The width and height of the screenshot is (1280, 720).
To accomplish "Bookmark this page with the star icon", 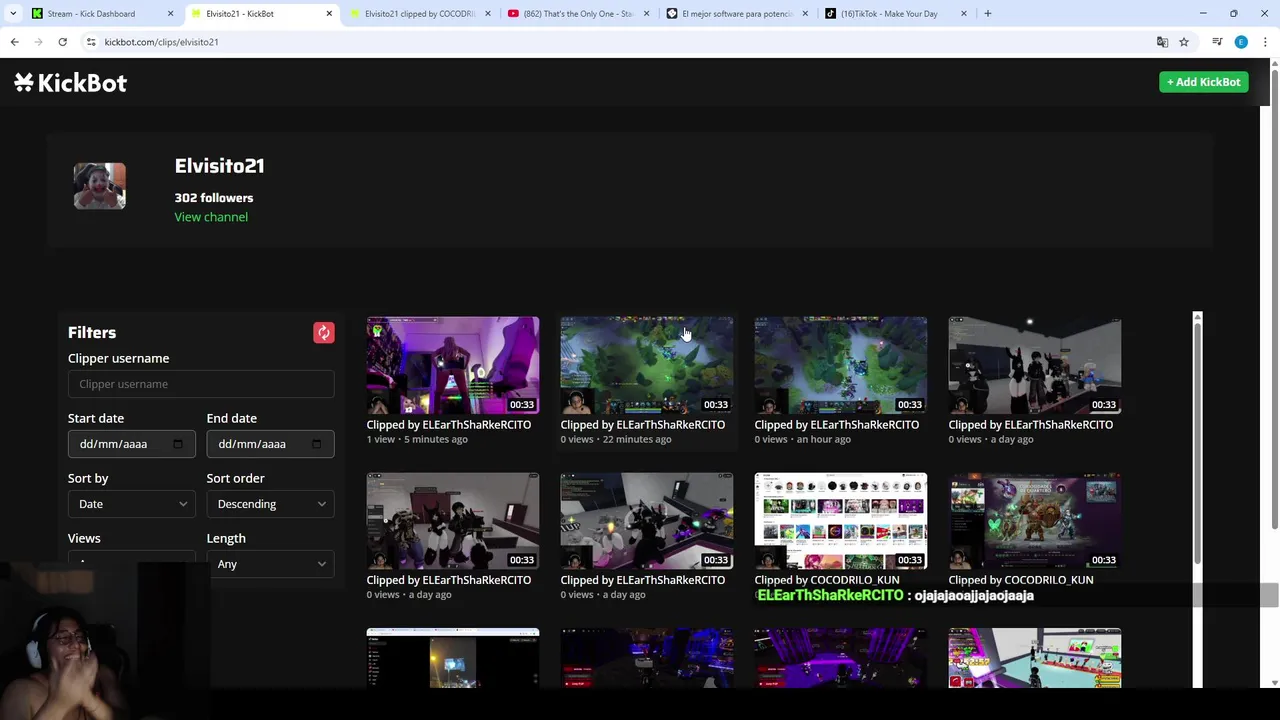I will tap(1184, 42).
